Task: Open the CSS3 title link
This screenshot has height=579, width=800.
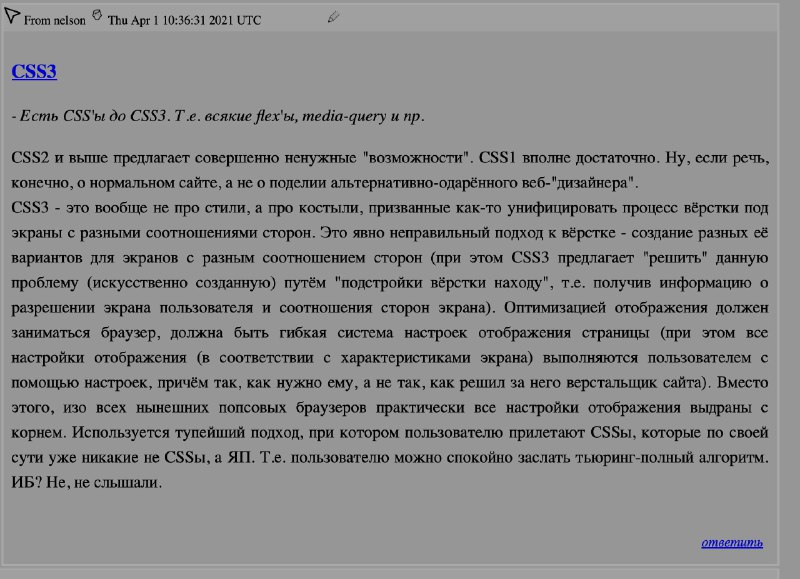Action: 34,71
